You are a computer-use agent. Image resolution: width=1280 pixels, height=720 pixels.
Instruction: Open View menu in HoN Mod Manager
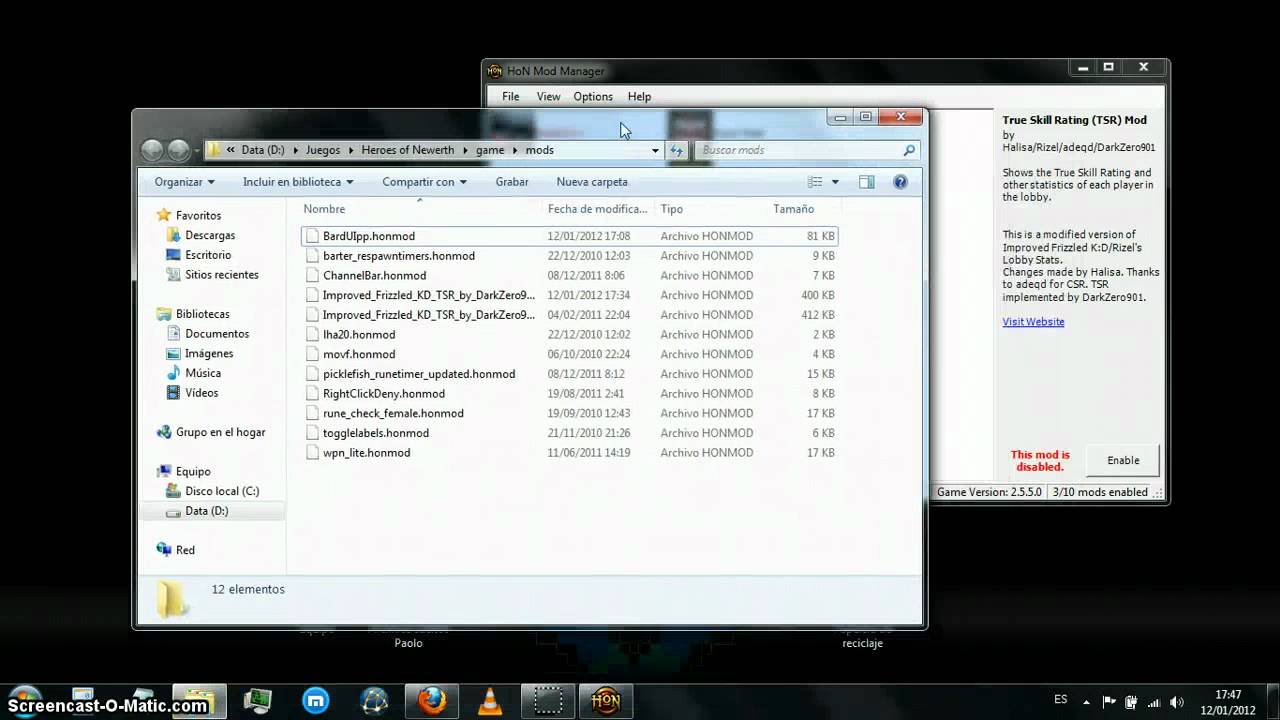[x=548, y=97]
